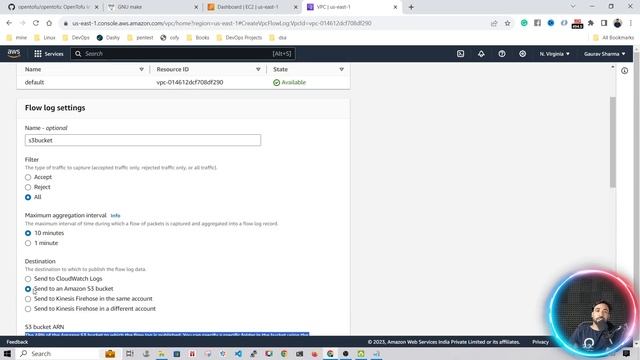Sort by the Name column arrow
Screen dimensions: 640x360
click(x=142, y=69)
